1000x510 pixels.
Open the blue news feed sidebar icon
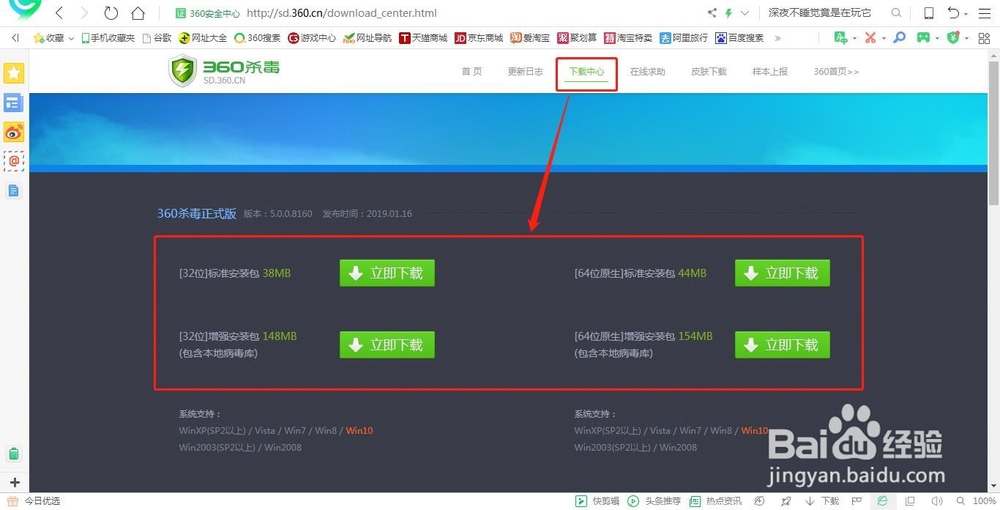click(x=13, y=102)
